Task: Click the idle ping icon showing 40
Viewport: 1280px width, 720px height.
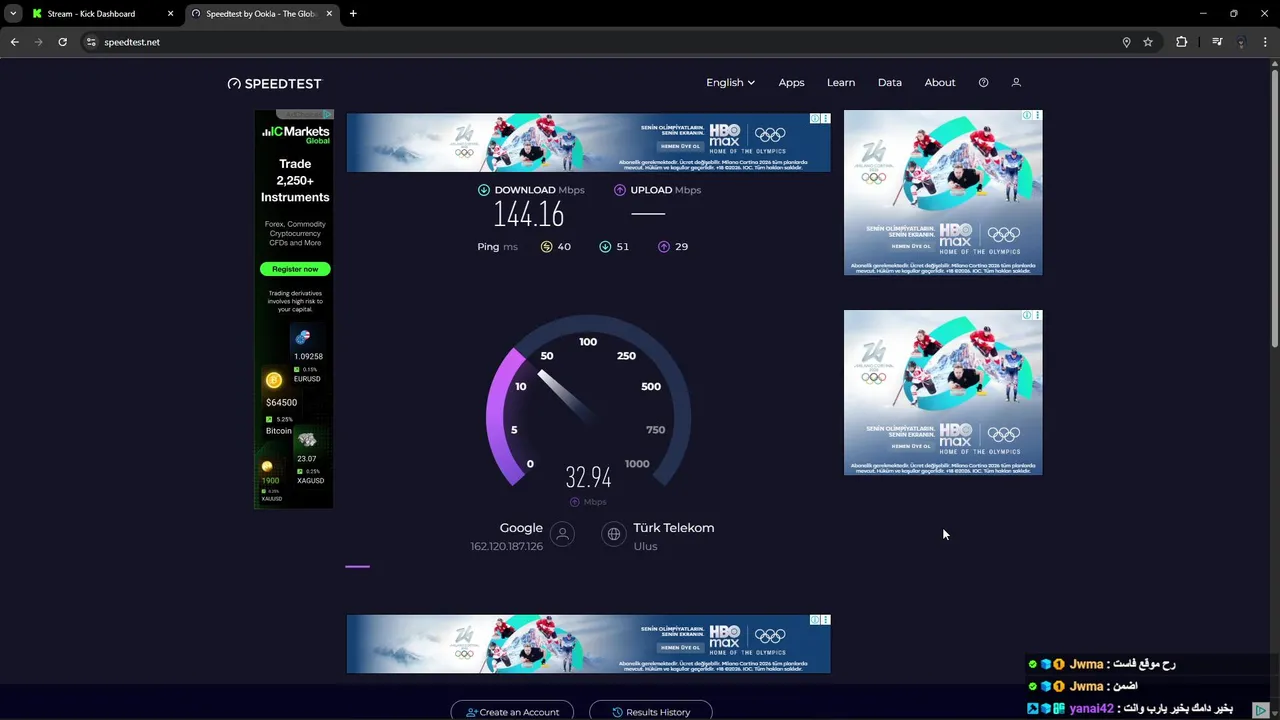Action: (546, 247)
